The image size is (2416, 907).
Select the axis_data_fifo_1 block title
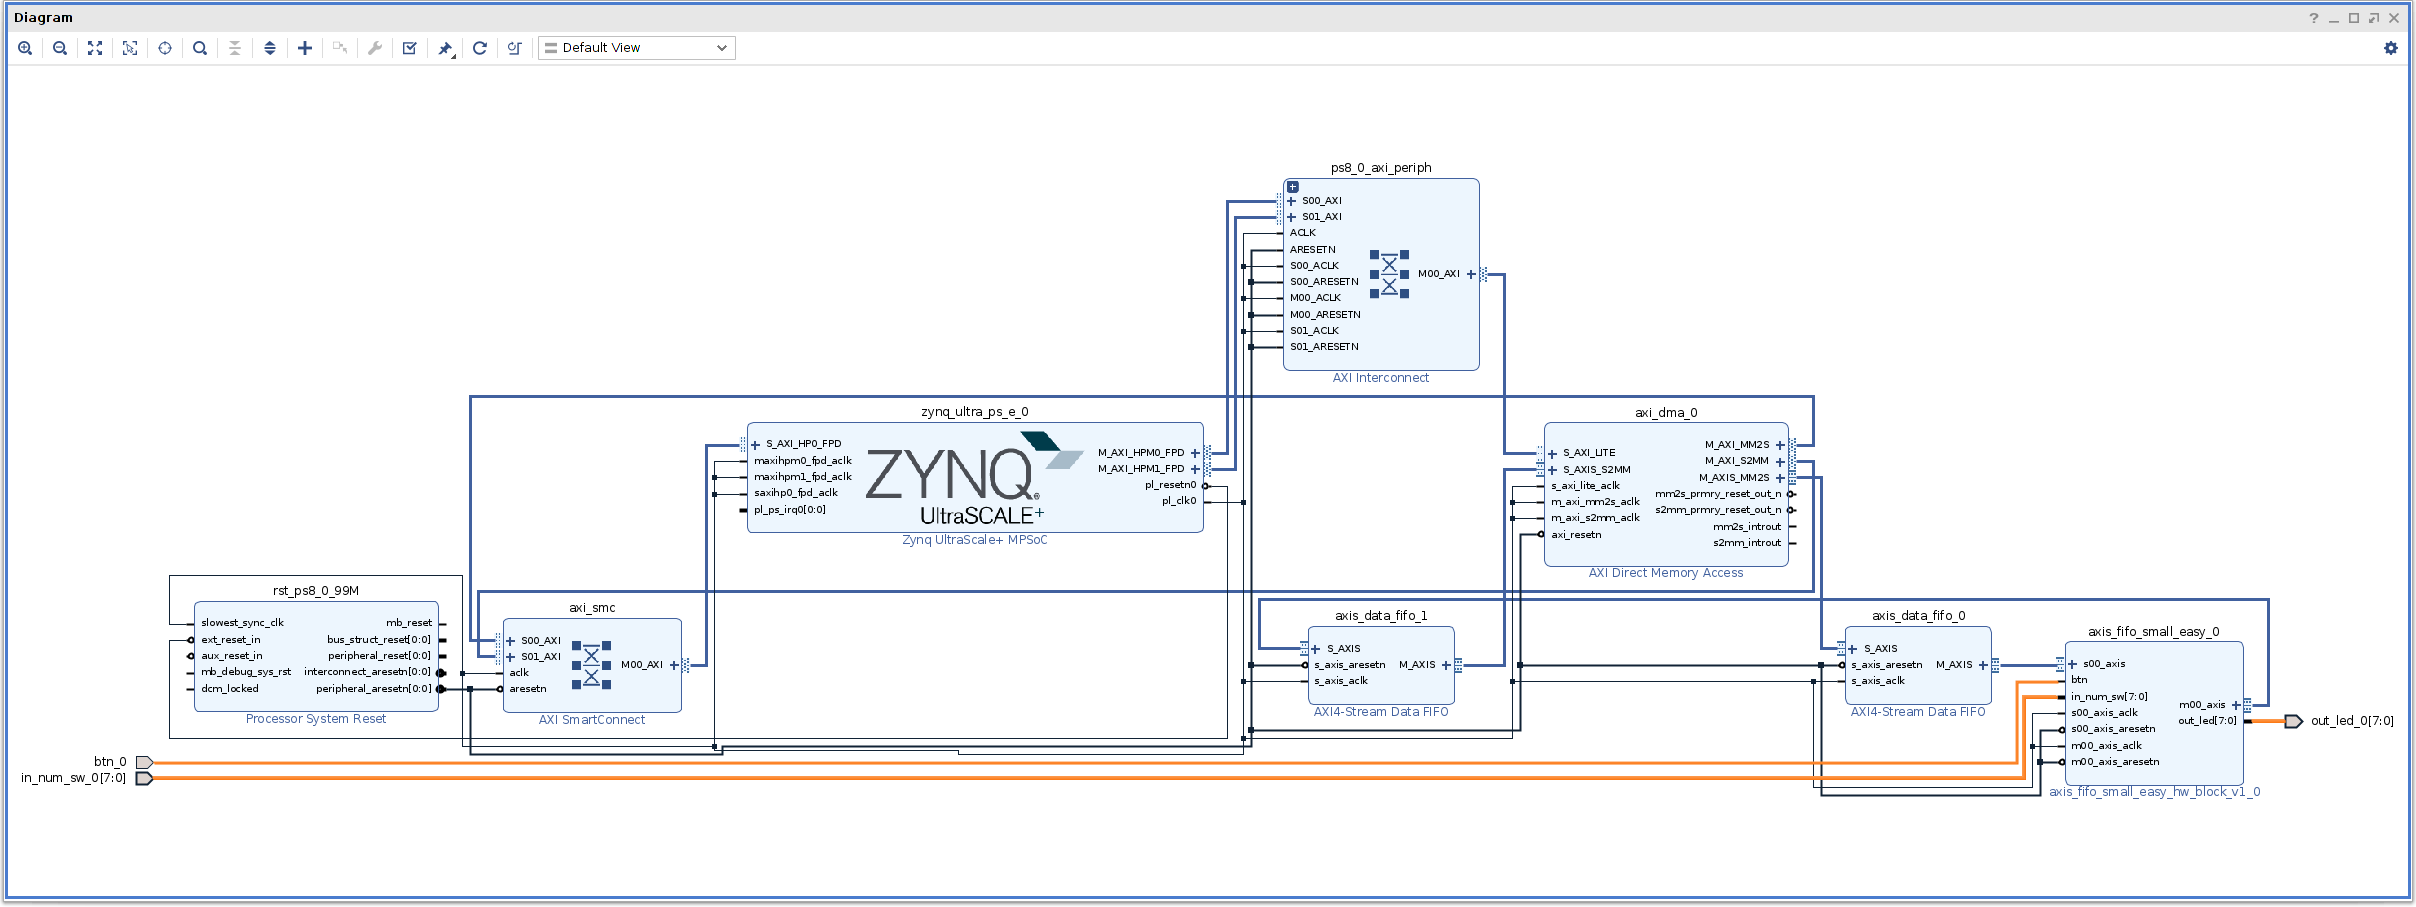[x=1381, y=616]
